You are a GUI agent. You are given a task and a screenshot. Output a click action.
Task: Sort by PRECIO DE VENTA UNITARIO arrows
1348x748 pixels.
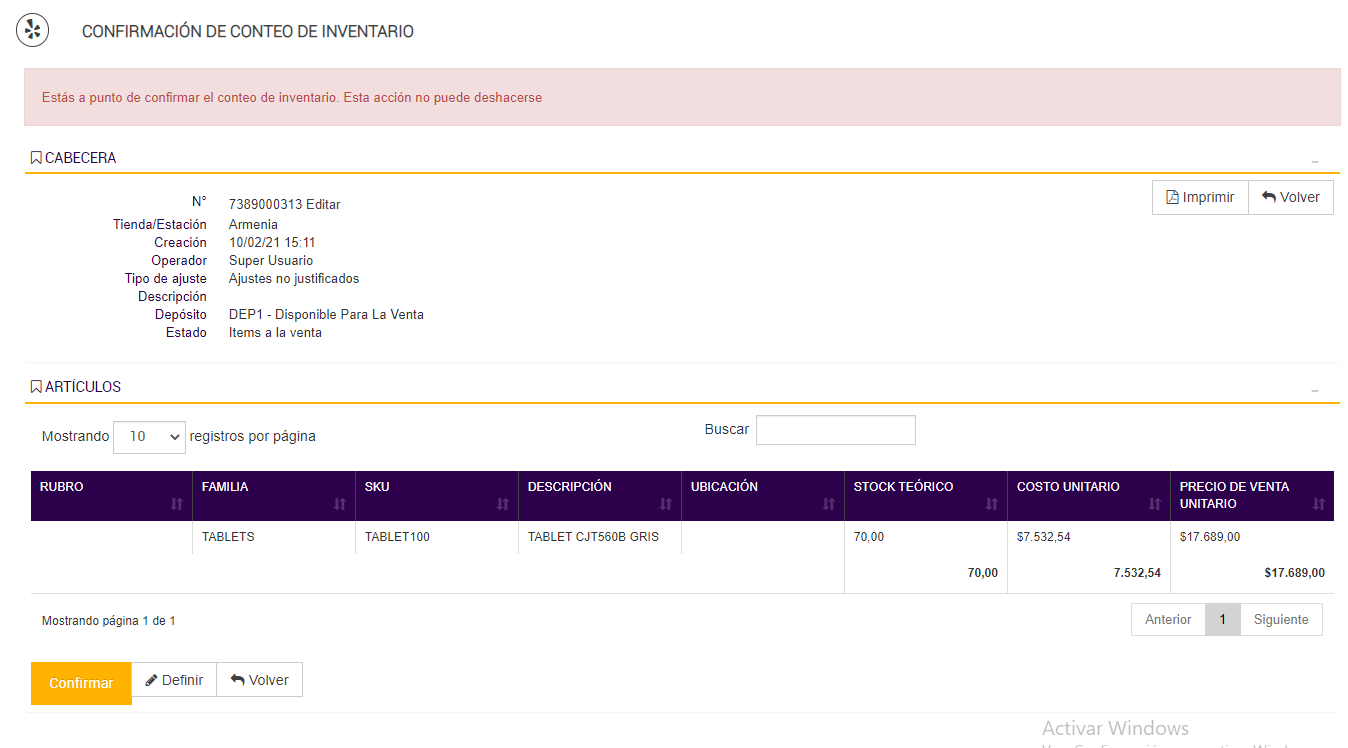point(1318,504)
